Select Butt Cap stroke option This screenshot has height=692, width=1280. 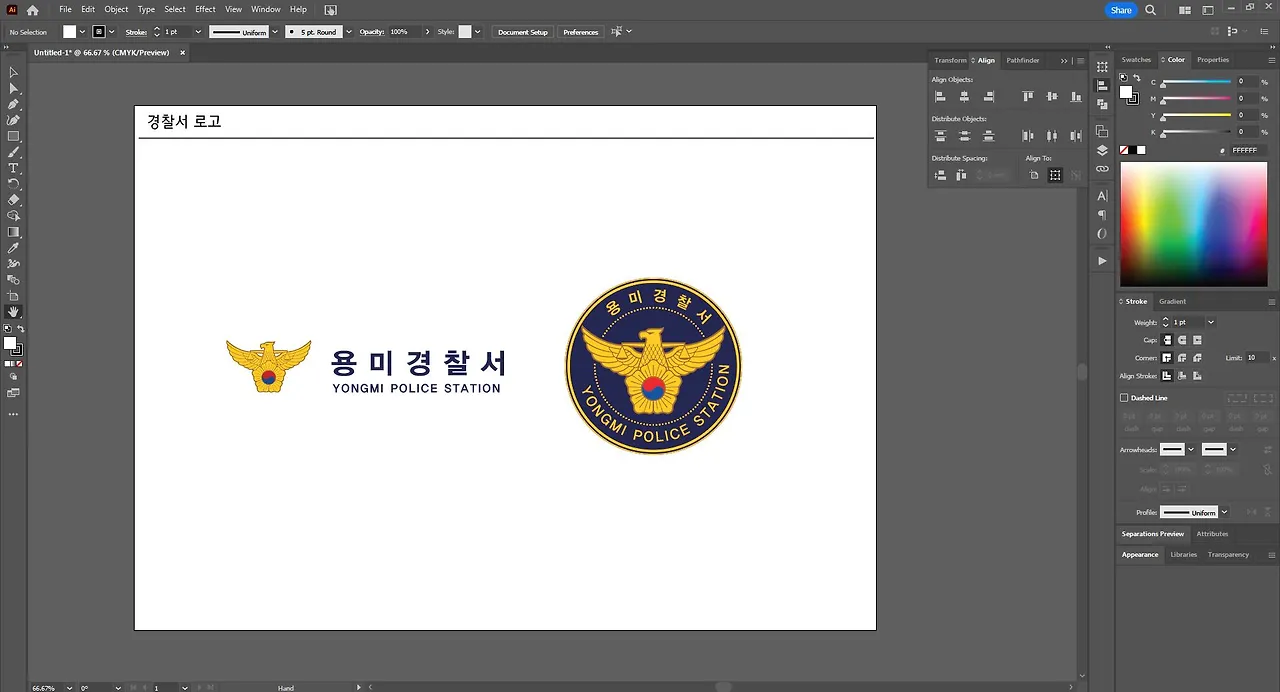coord(1167,340)
